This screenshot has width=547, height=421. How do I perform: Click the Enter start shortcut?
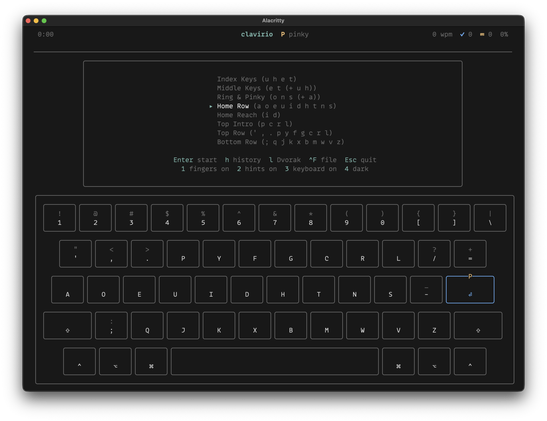point(195,160)
